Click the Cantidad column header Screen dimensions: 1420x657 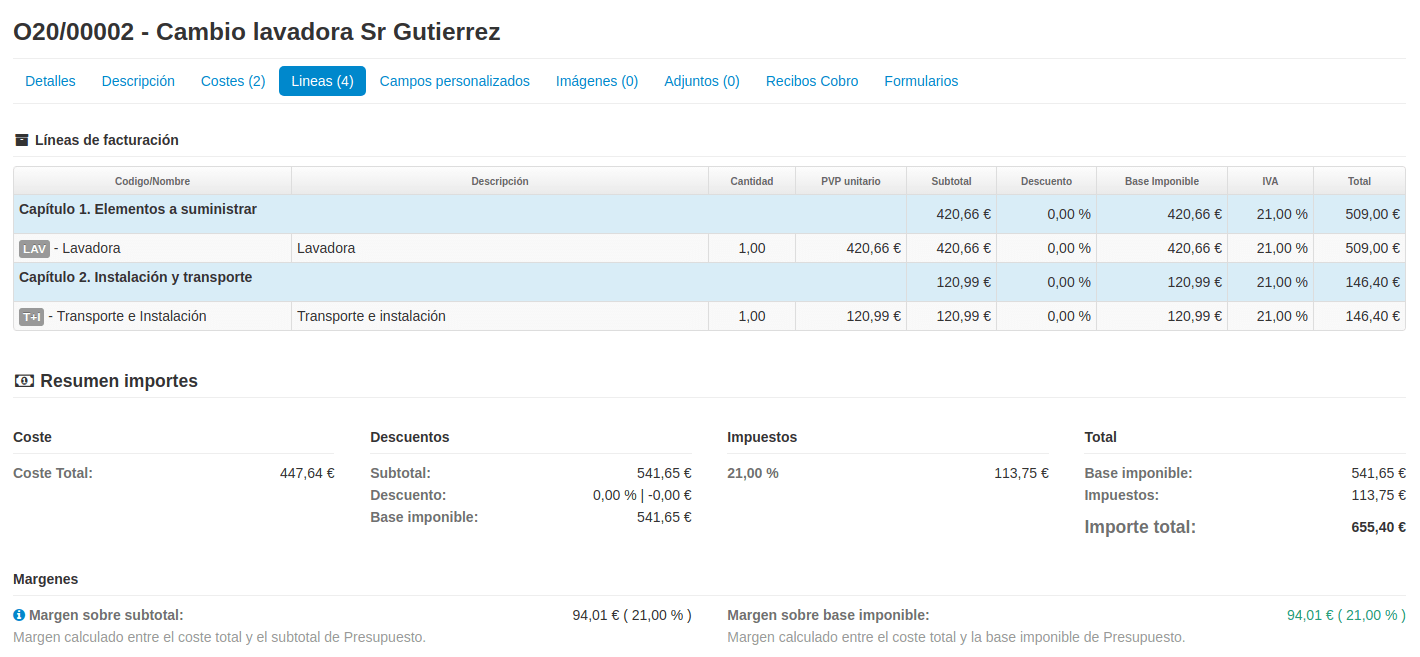pos(752,181)
